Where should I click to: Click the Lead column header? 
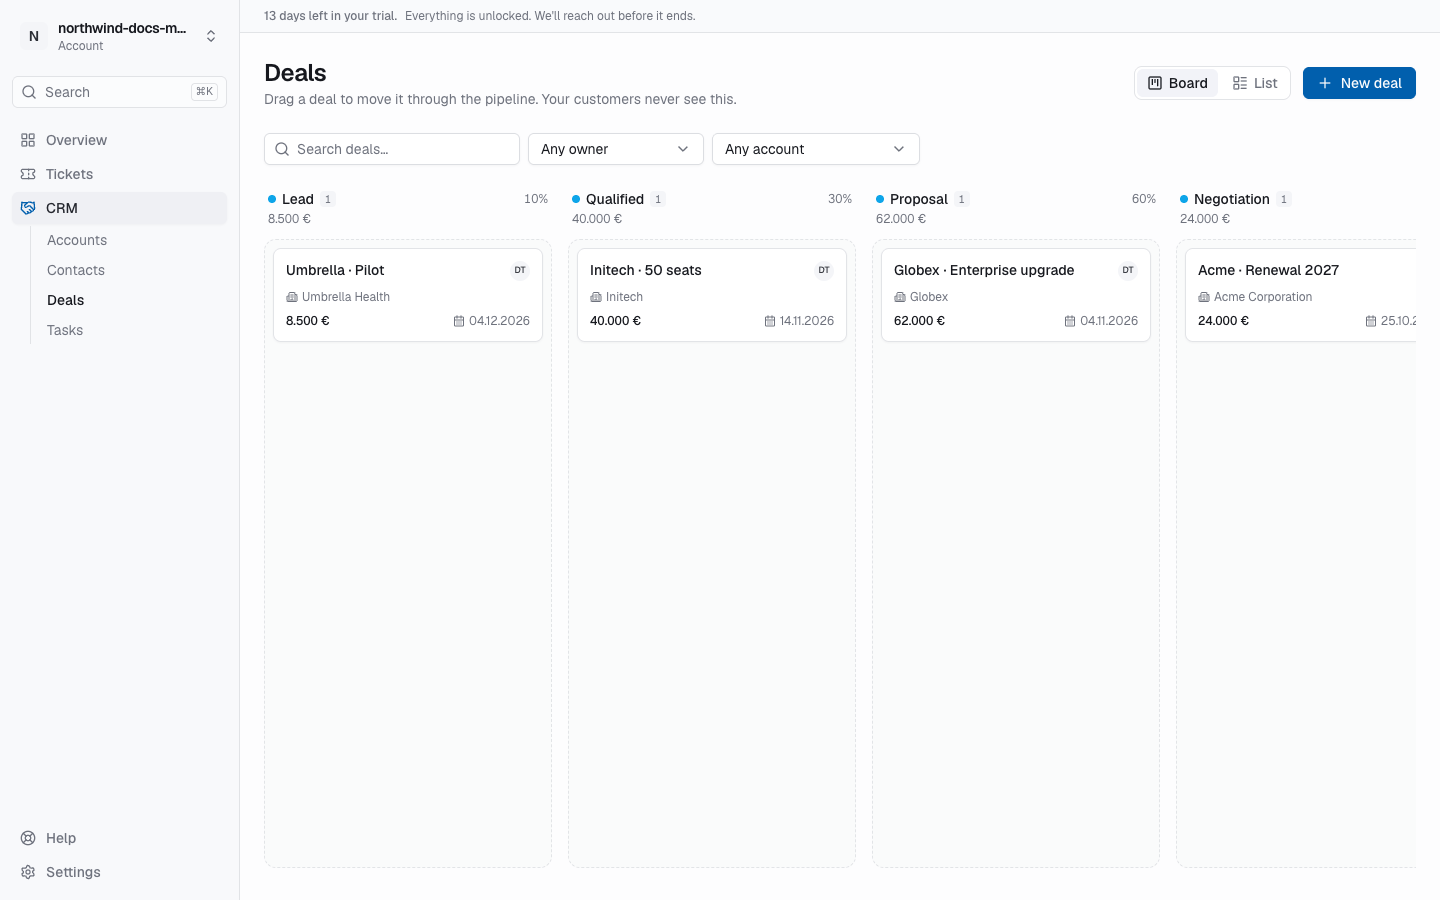(x=298, y=199)
